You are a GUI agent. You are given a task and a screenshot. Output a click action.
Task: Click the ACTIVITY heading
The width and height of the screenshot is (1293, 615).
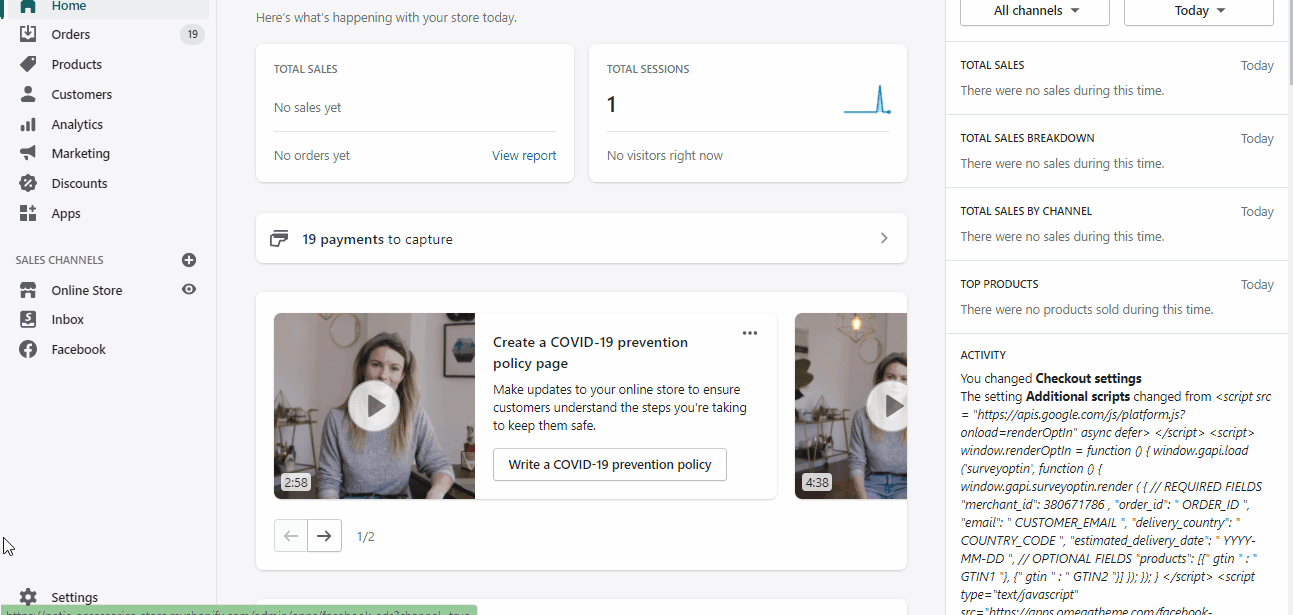pos(983,355)
